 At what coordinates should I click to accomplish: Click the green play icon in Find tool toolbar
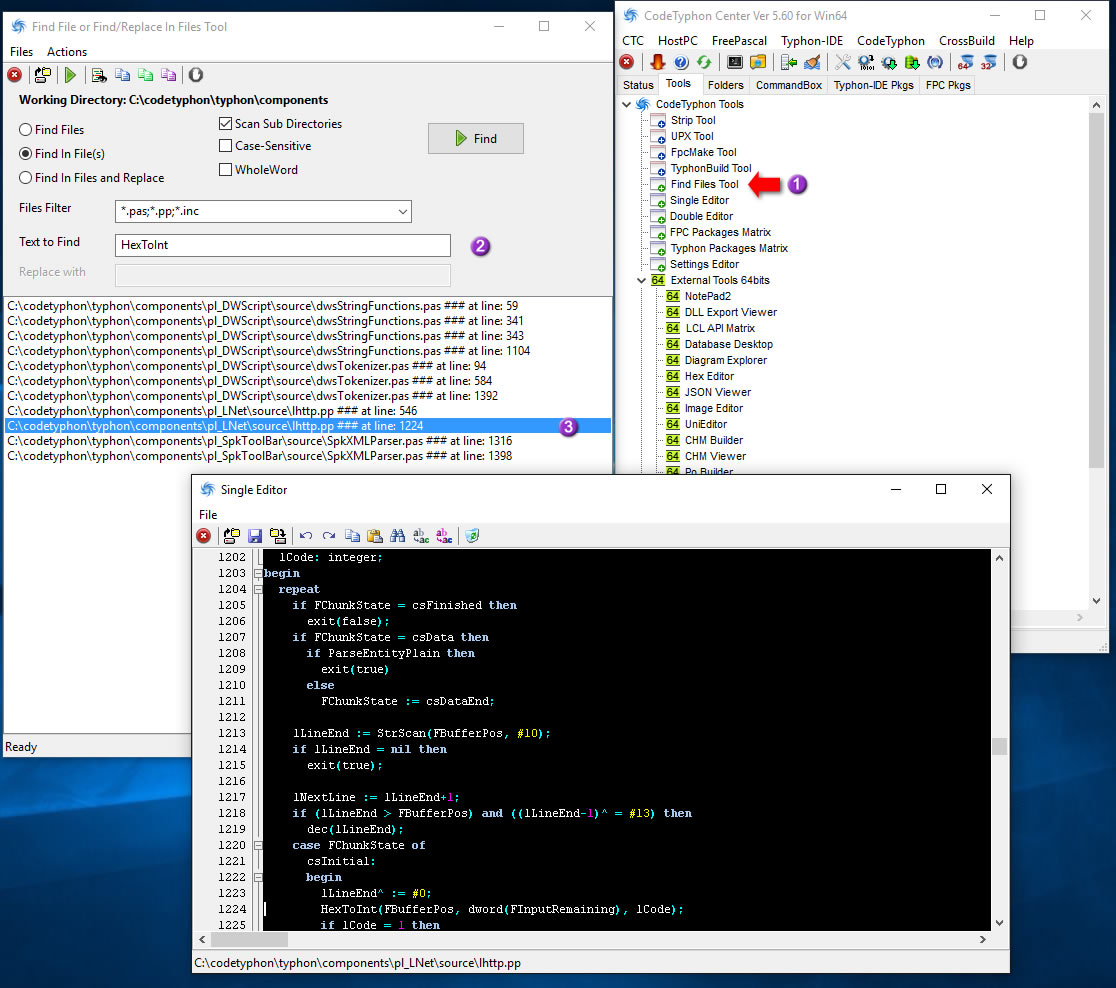[x=70, y=75]
